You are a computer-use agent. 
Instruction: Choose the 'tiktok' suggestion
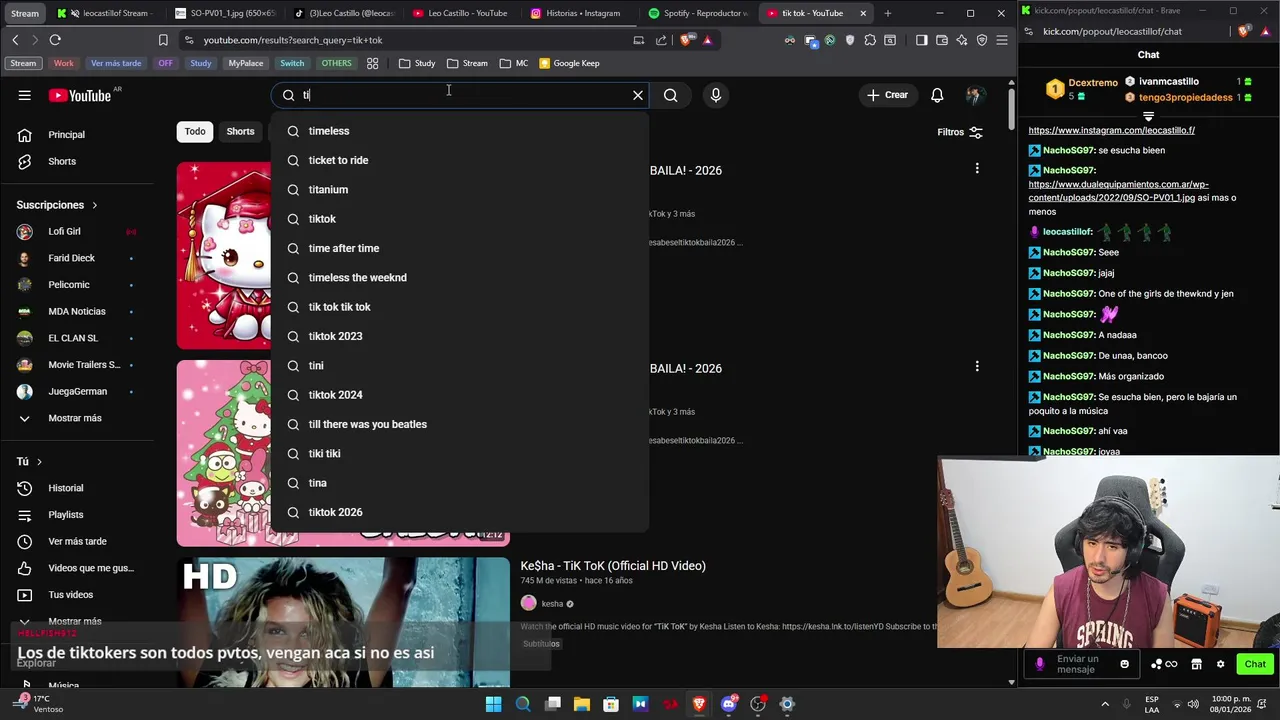460,219
